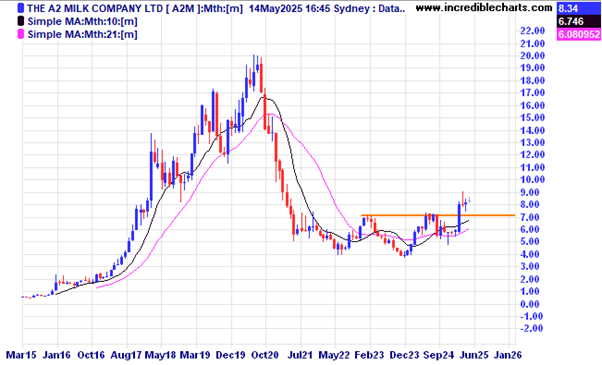Click the 22.00 price axis label
This screenshot has height=365, width=602.
pos(532,31)
